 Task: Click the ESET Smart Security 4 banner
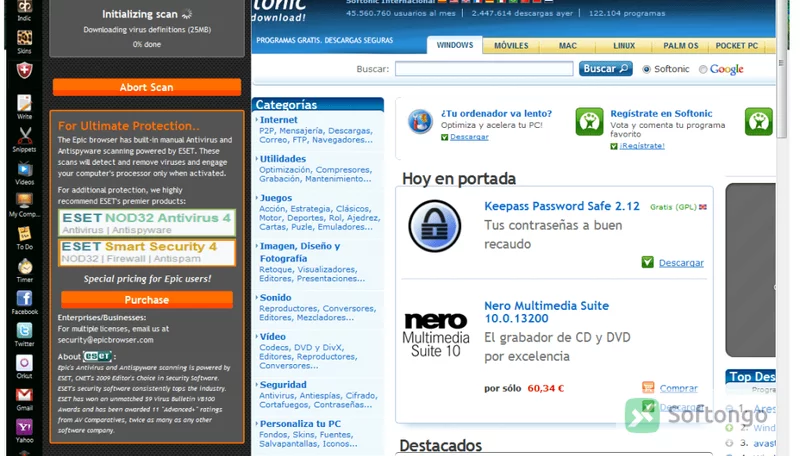(147, 252)
